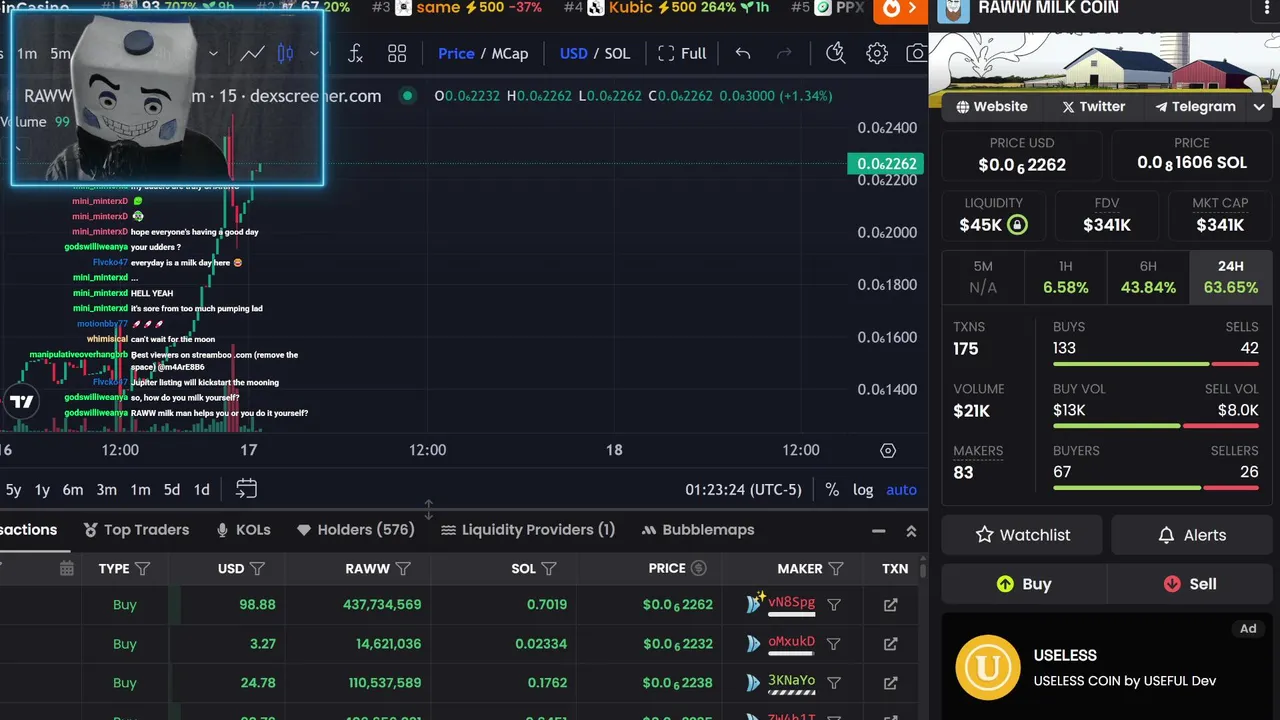The width and height of the screenshot is (1280, 720).
Task: Open the USELESS COIN ad
Action: [1107, 666]
